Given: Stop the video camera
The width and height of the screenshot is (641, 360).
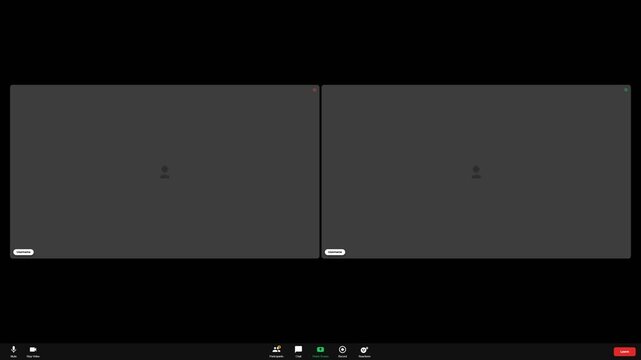Looking at the screenshot, I should (x=33, y=351).
